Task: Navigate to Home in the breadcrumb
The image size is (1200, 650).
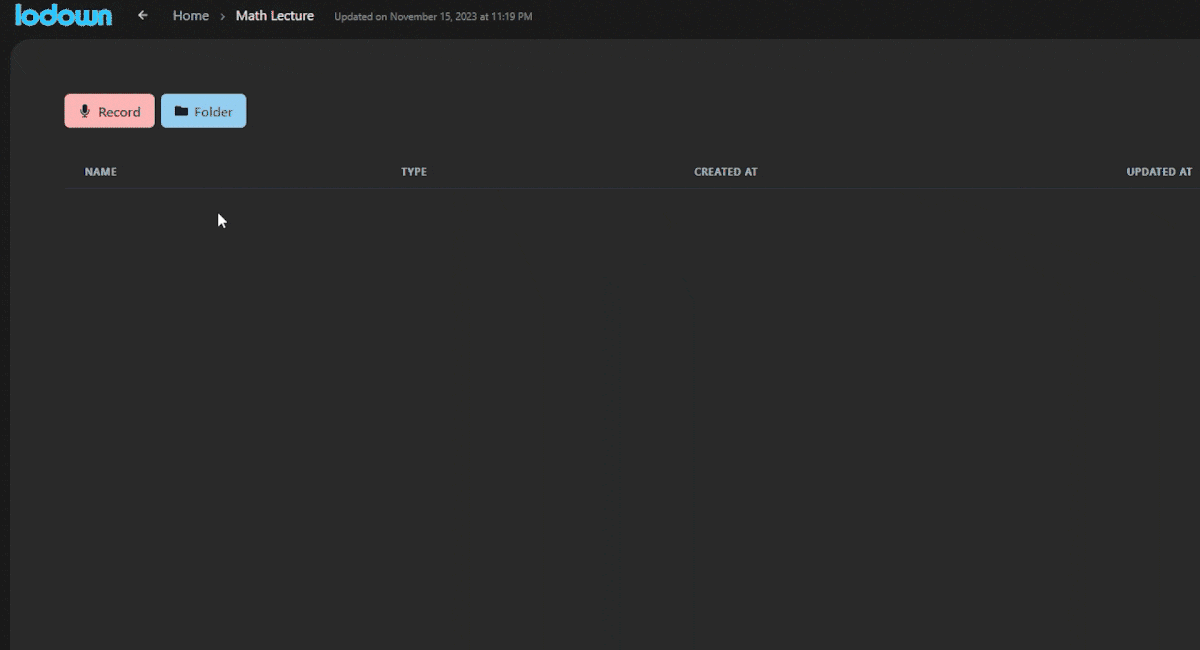Action: [x=190, y=16]
